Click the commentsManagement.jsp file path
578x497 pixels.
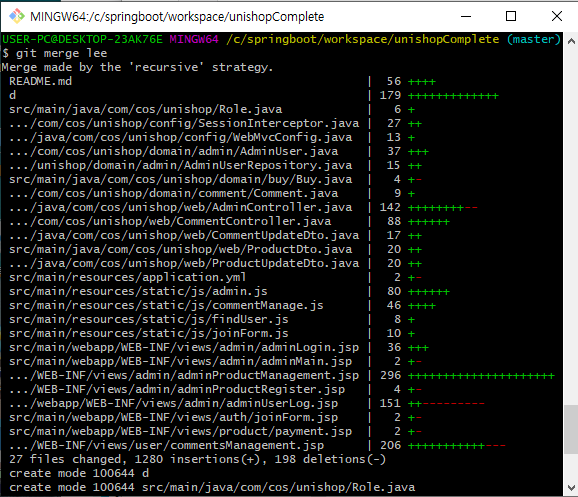coord(166,445)
